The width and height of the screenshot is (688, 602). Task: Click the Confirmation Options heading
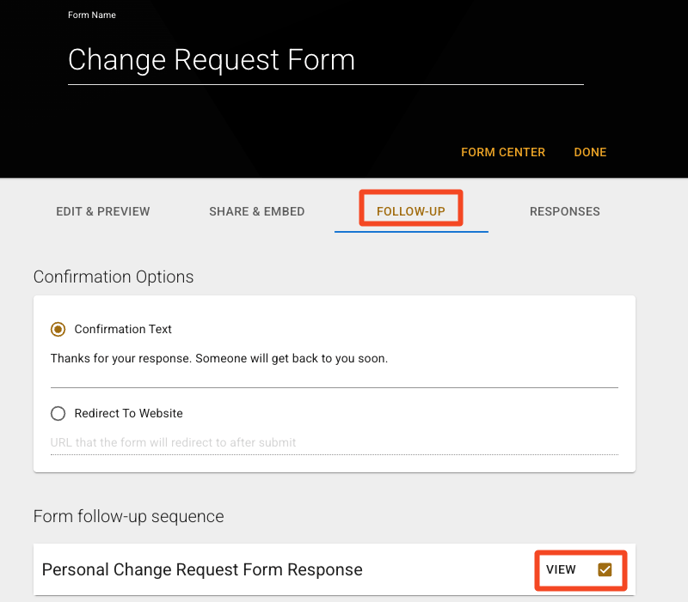click(x=113, y=277)
